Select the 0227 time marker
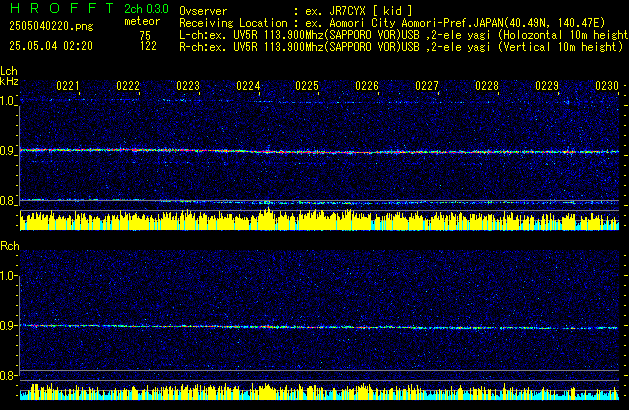 (x=427, y=86)
